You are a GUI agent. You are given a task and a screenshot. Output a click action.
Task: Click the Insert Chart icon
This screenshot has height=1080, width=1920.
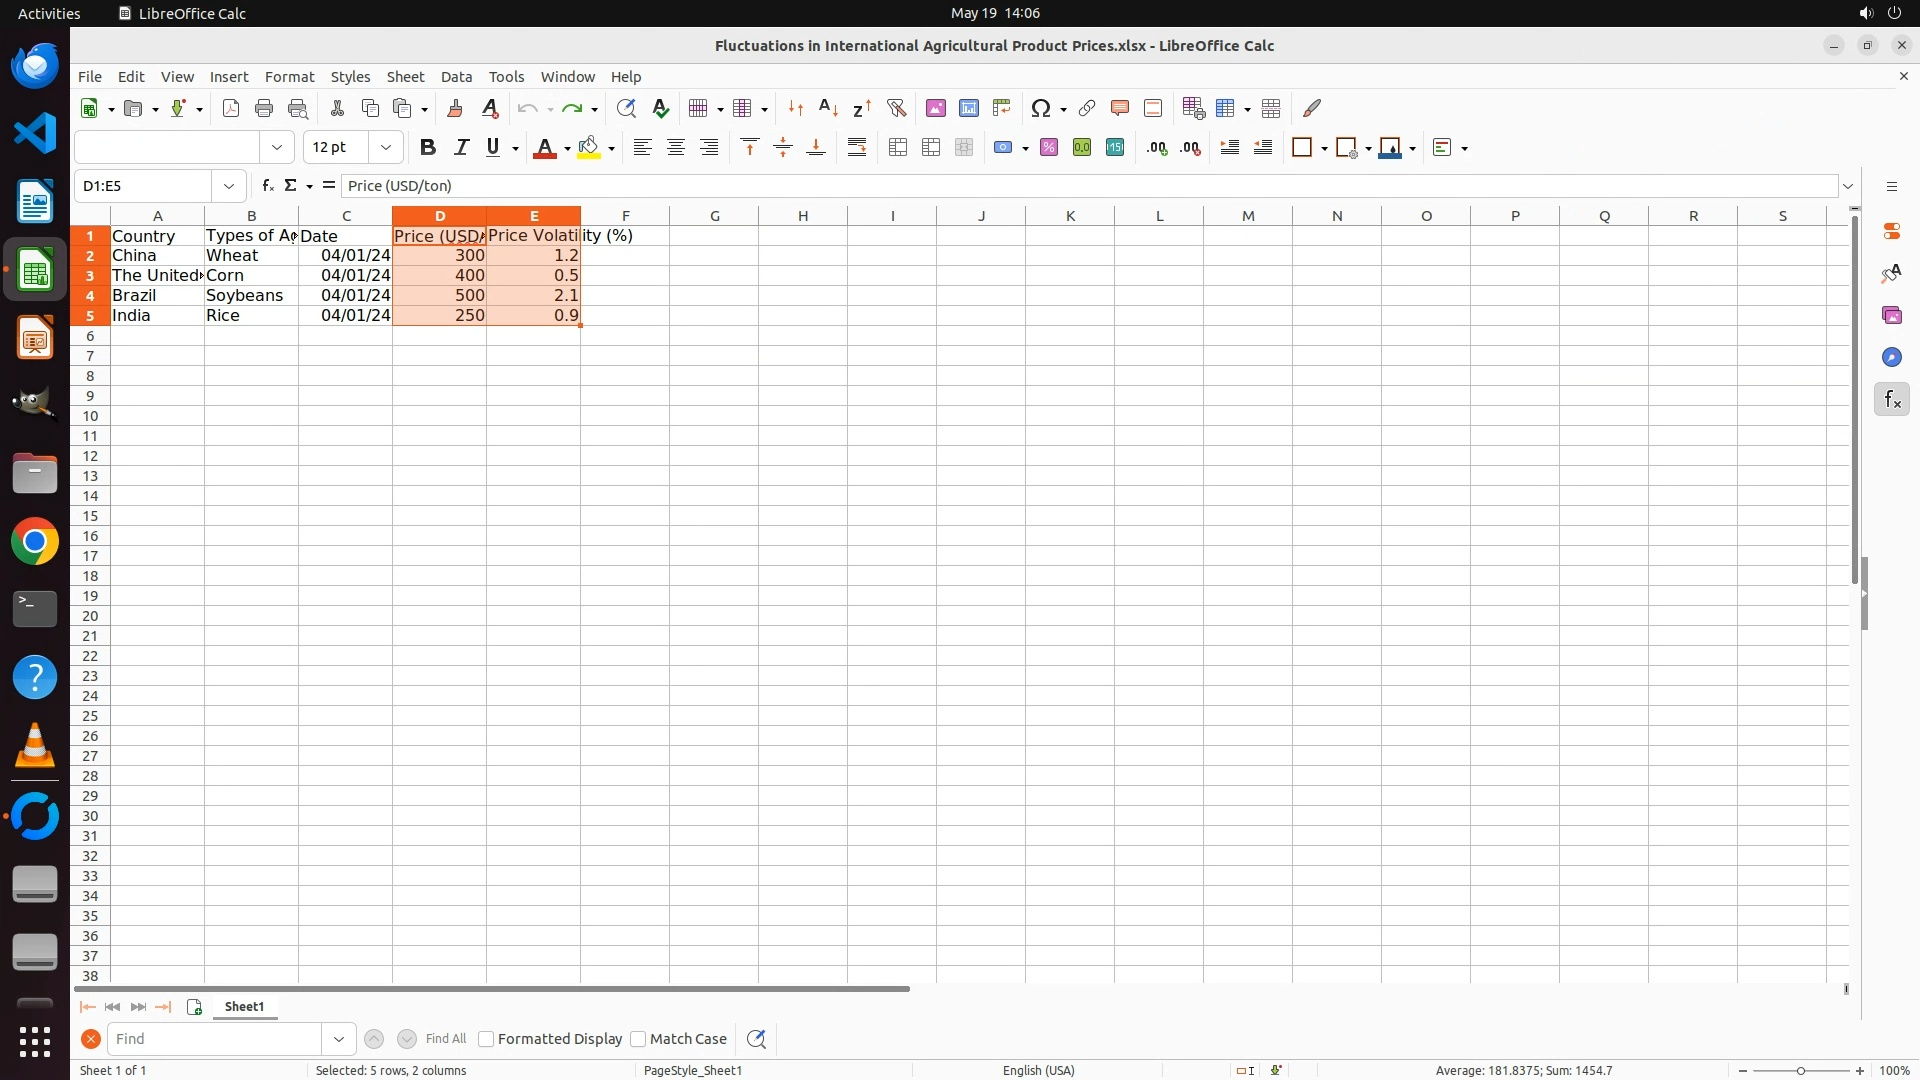(968, 108)
